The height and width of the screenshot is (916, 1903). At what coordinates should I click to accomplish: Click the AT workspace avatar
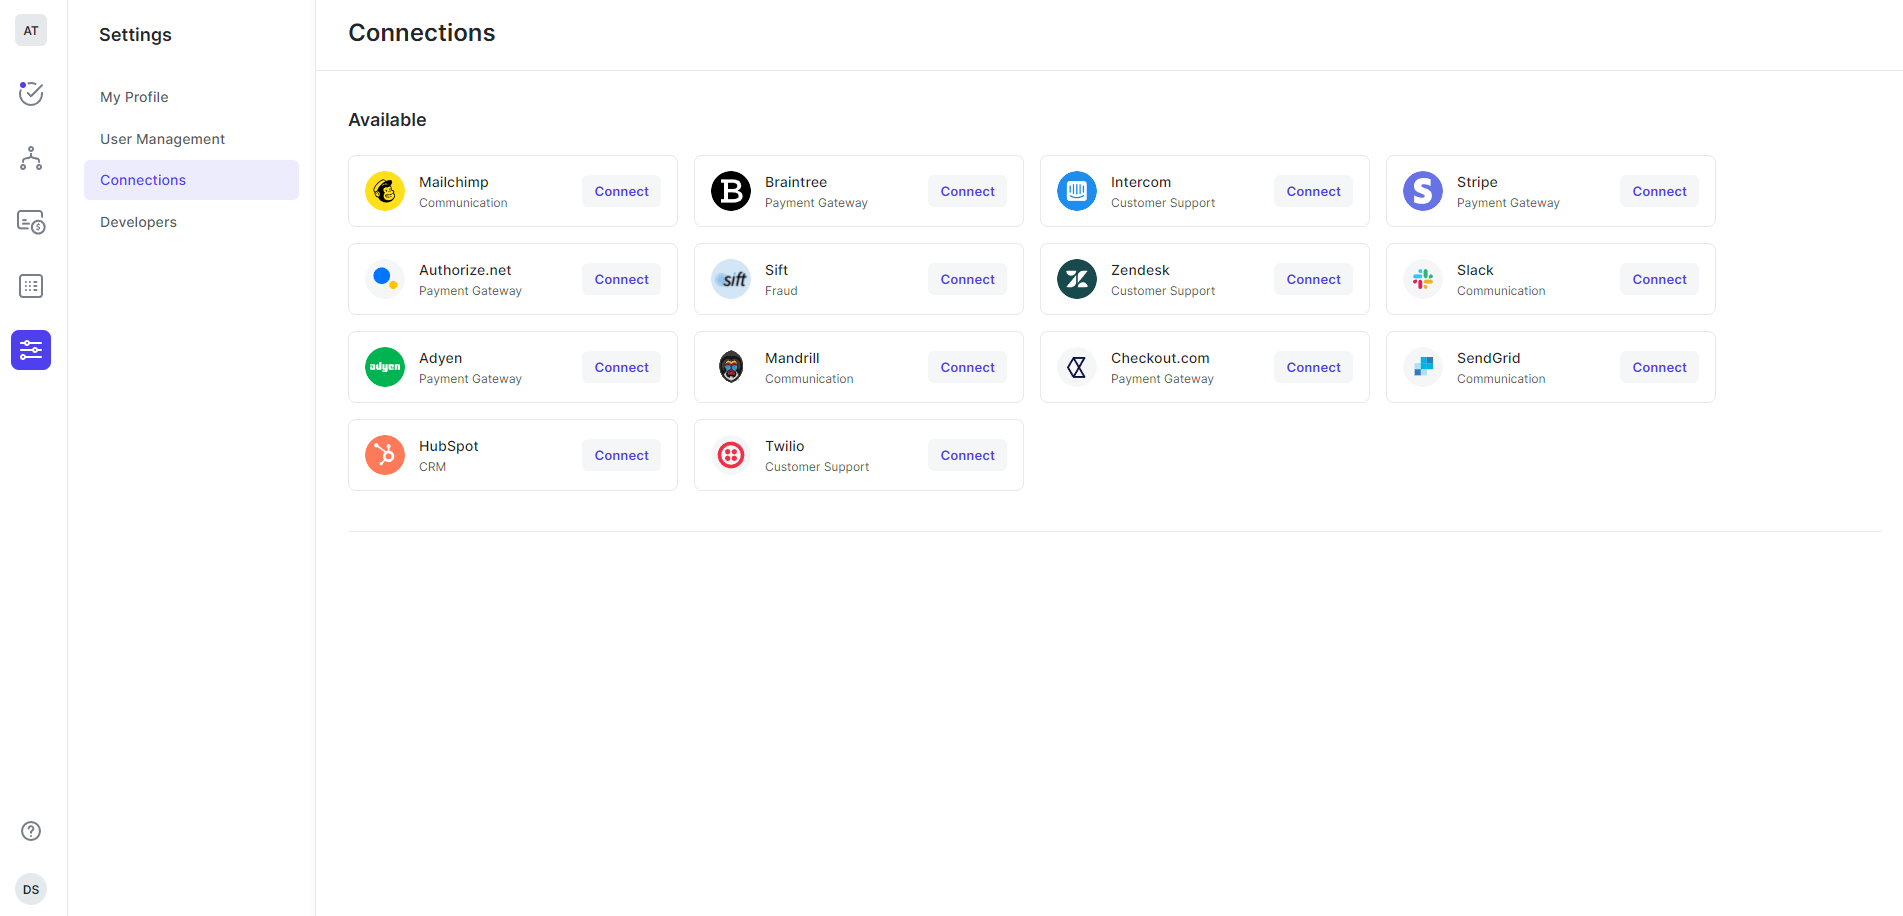[x=31, y=30]
